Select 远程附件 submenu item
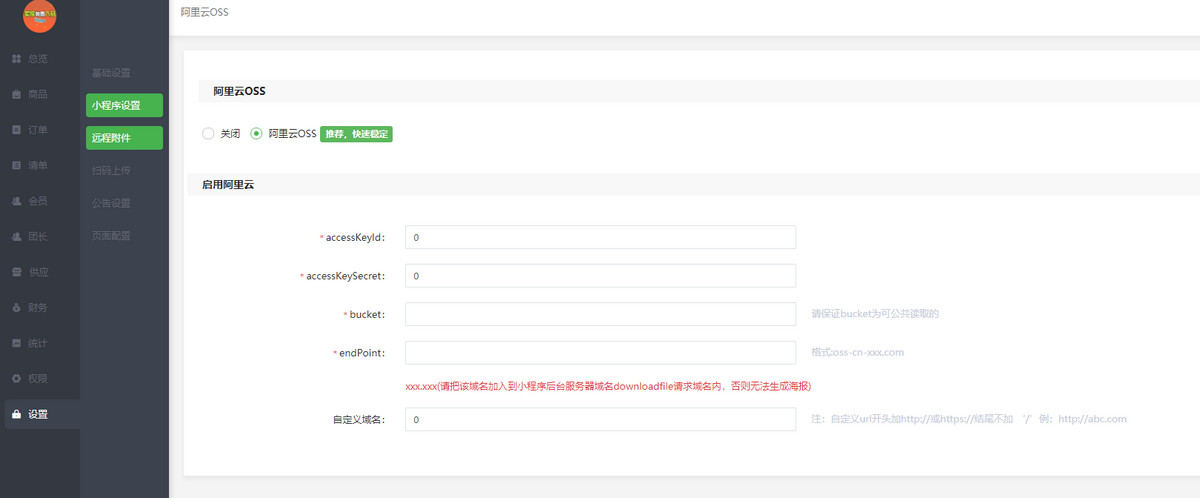Screen dimensions: 1200x498 tap(124, 137)
